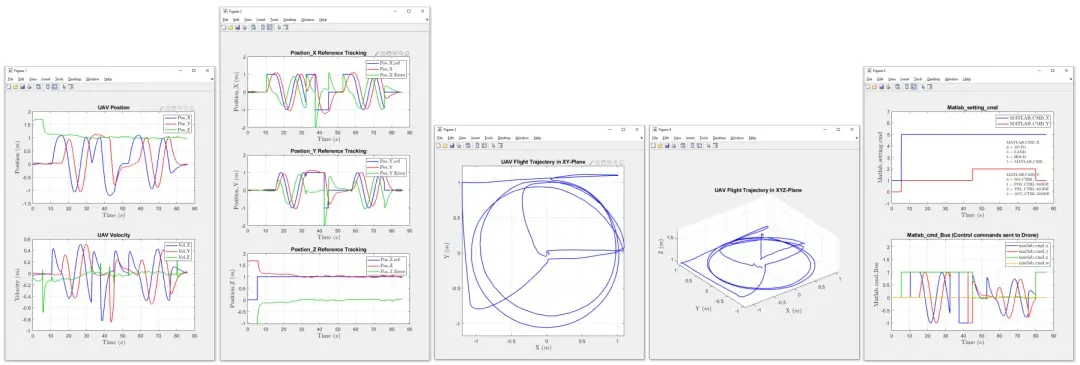Open the Window menu in Figure 4
This screenshot has height=365, width=1080.
coord(738,138)
